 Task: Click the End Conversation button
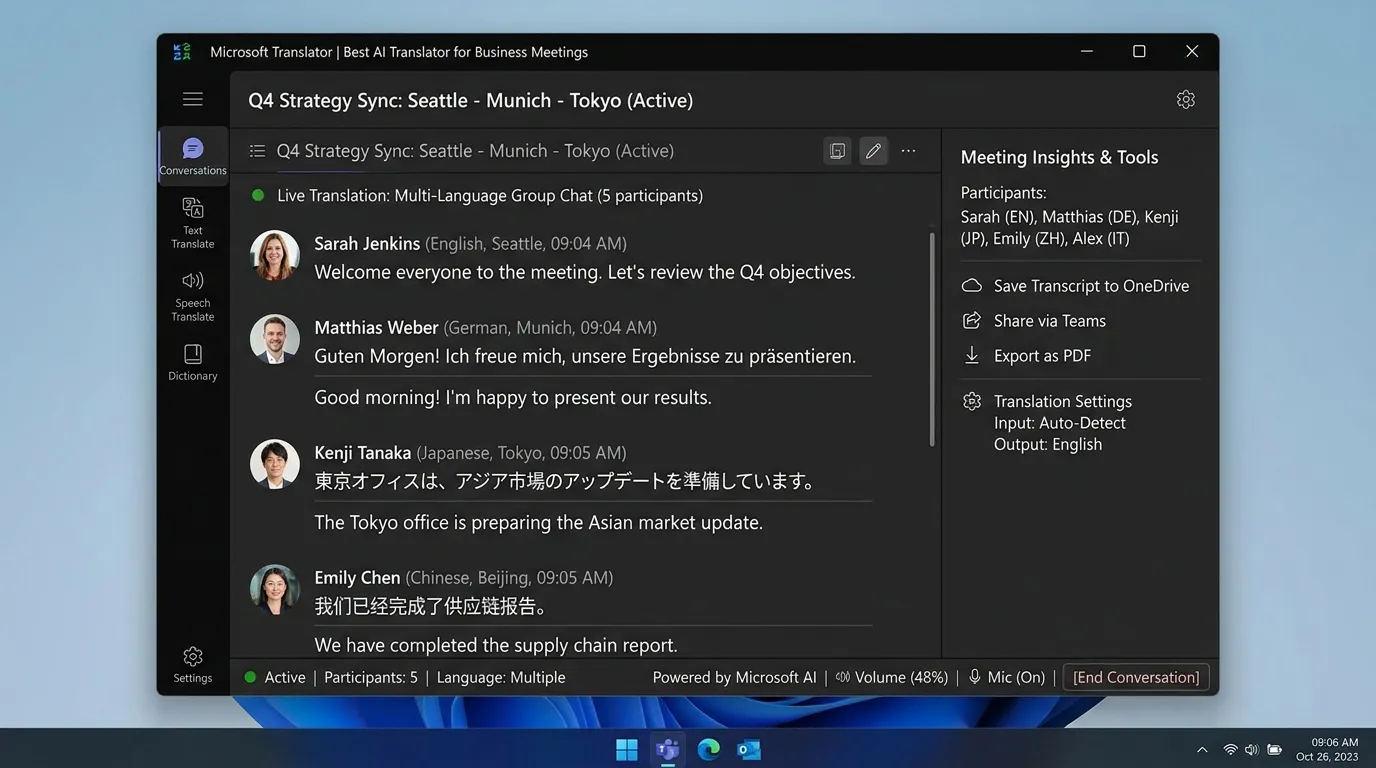[x=1136, y=677]
